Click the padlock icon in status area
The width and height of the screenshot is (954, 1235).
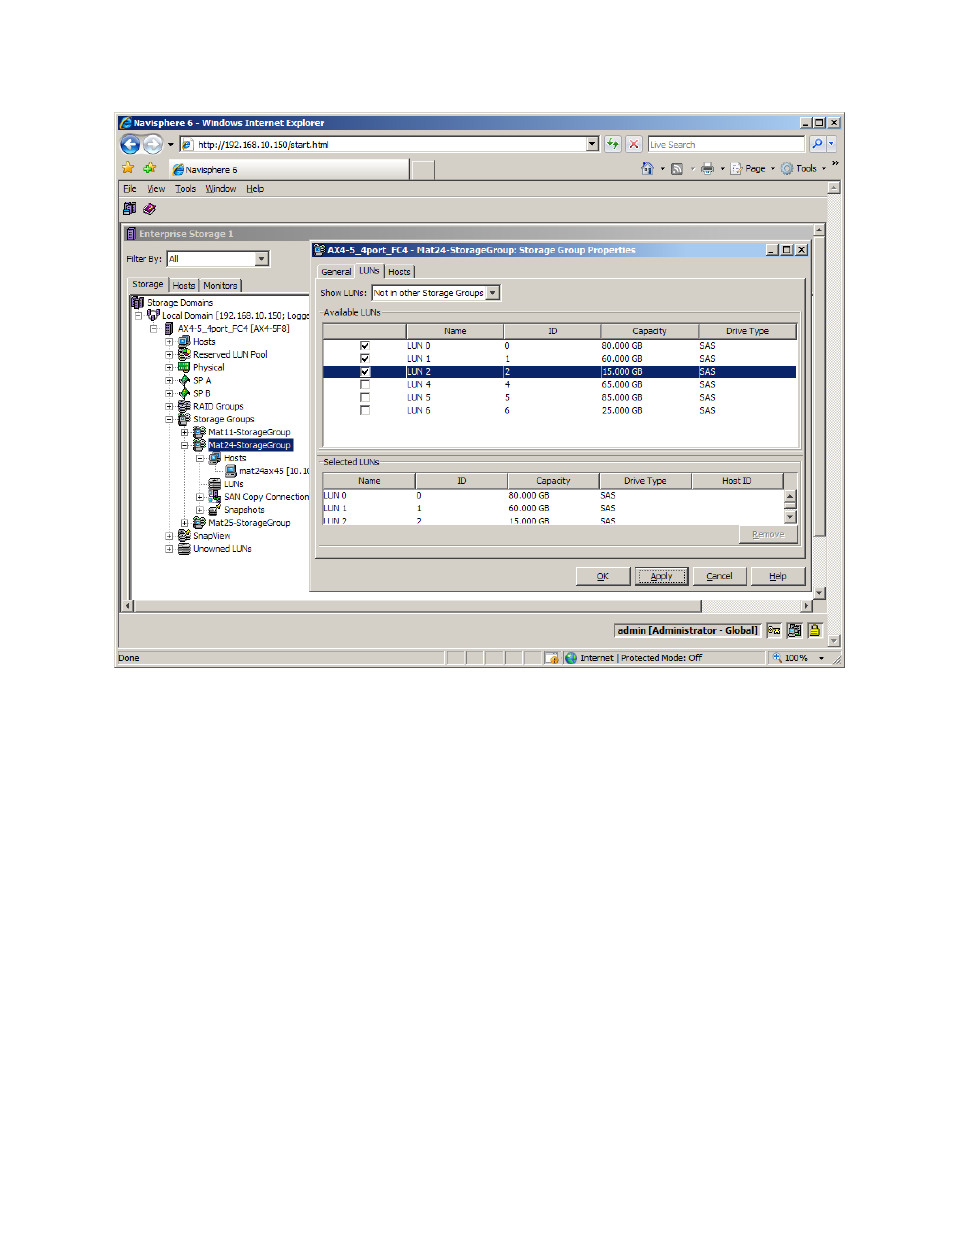point(815,630)
